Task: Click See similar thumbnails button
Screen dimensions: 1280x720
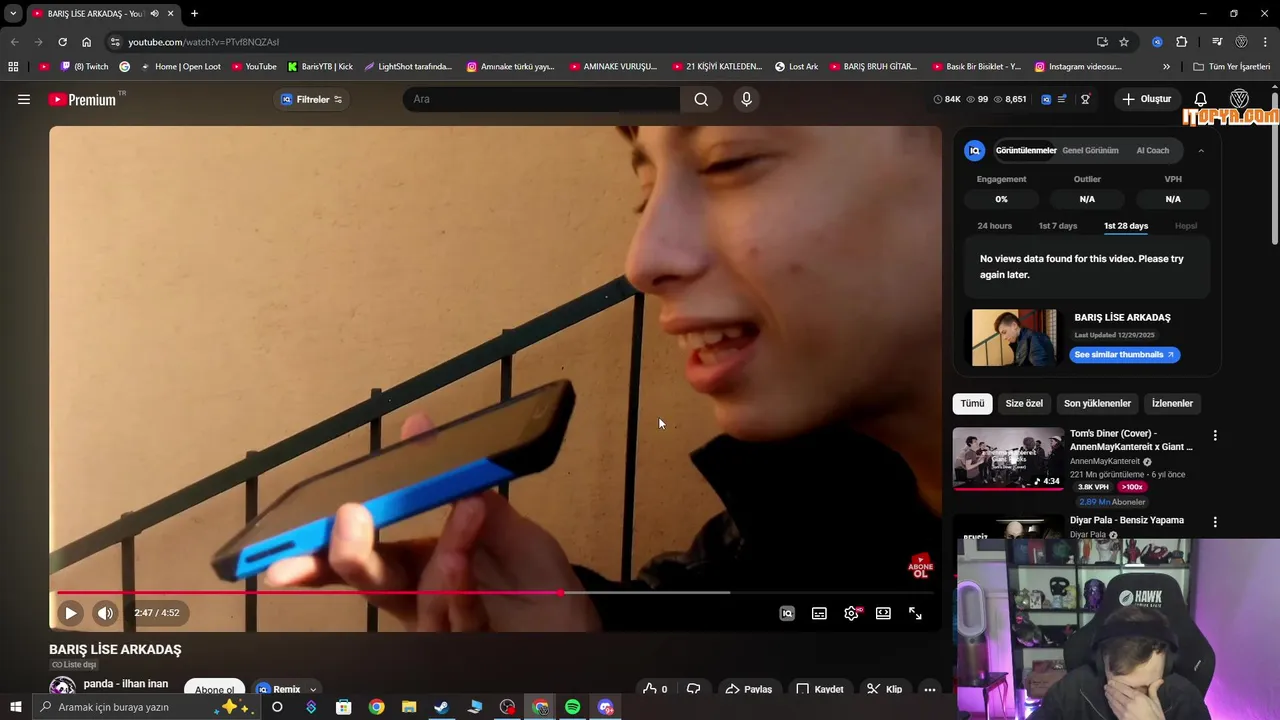Action: pyautogui.click(x=1125, y=354)
